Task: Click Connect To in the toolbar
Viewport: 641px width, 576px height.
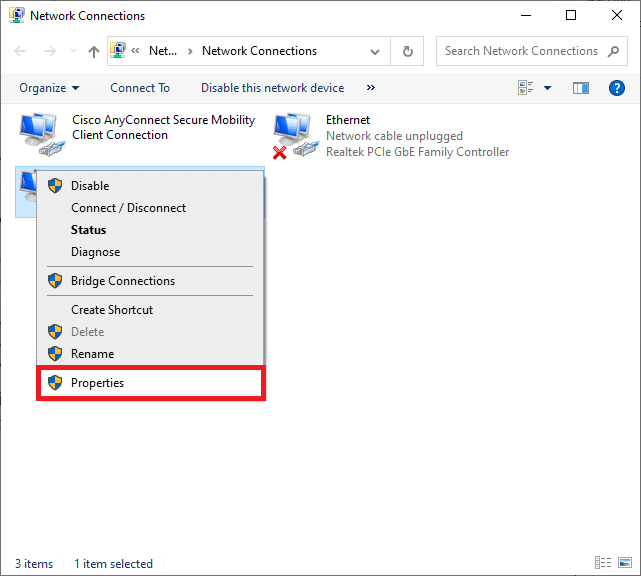Action: pyautogui.click(x=140, y=88)
